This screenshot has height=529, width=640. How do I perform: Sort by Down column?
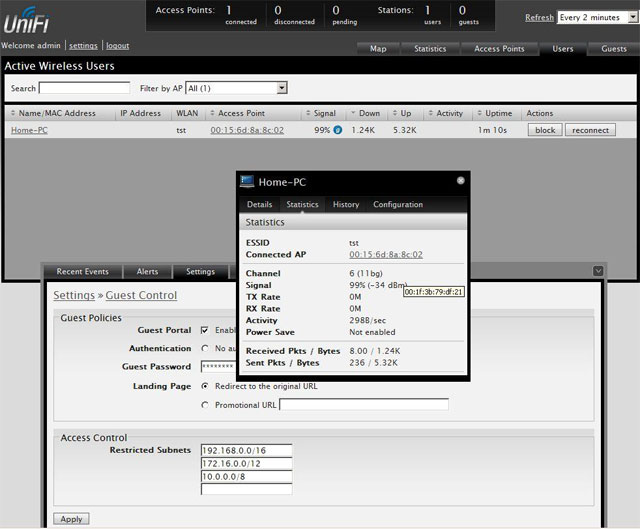click(365, 113)
